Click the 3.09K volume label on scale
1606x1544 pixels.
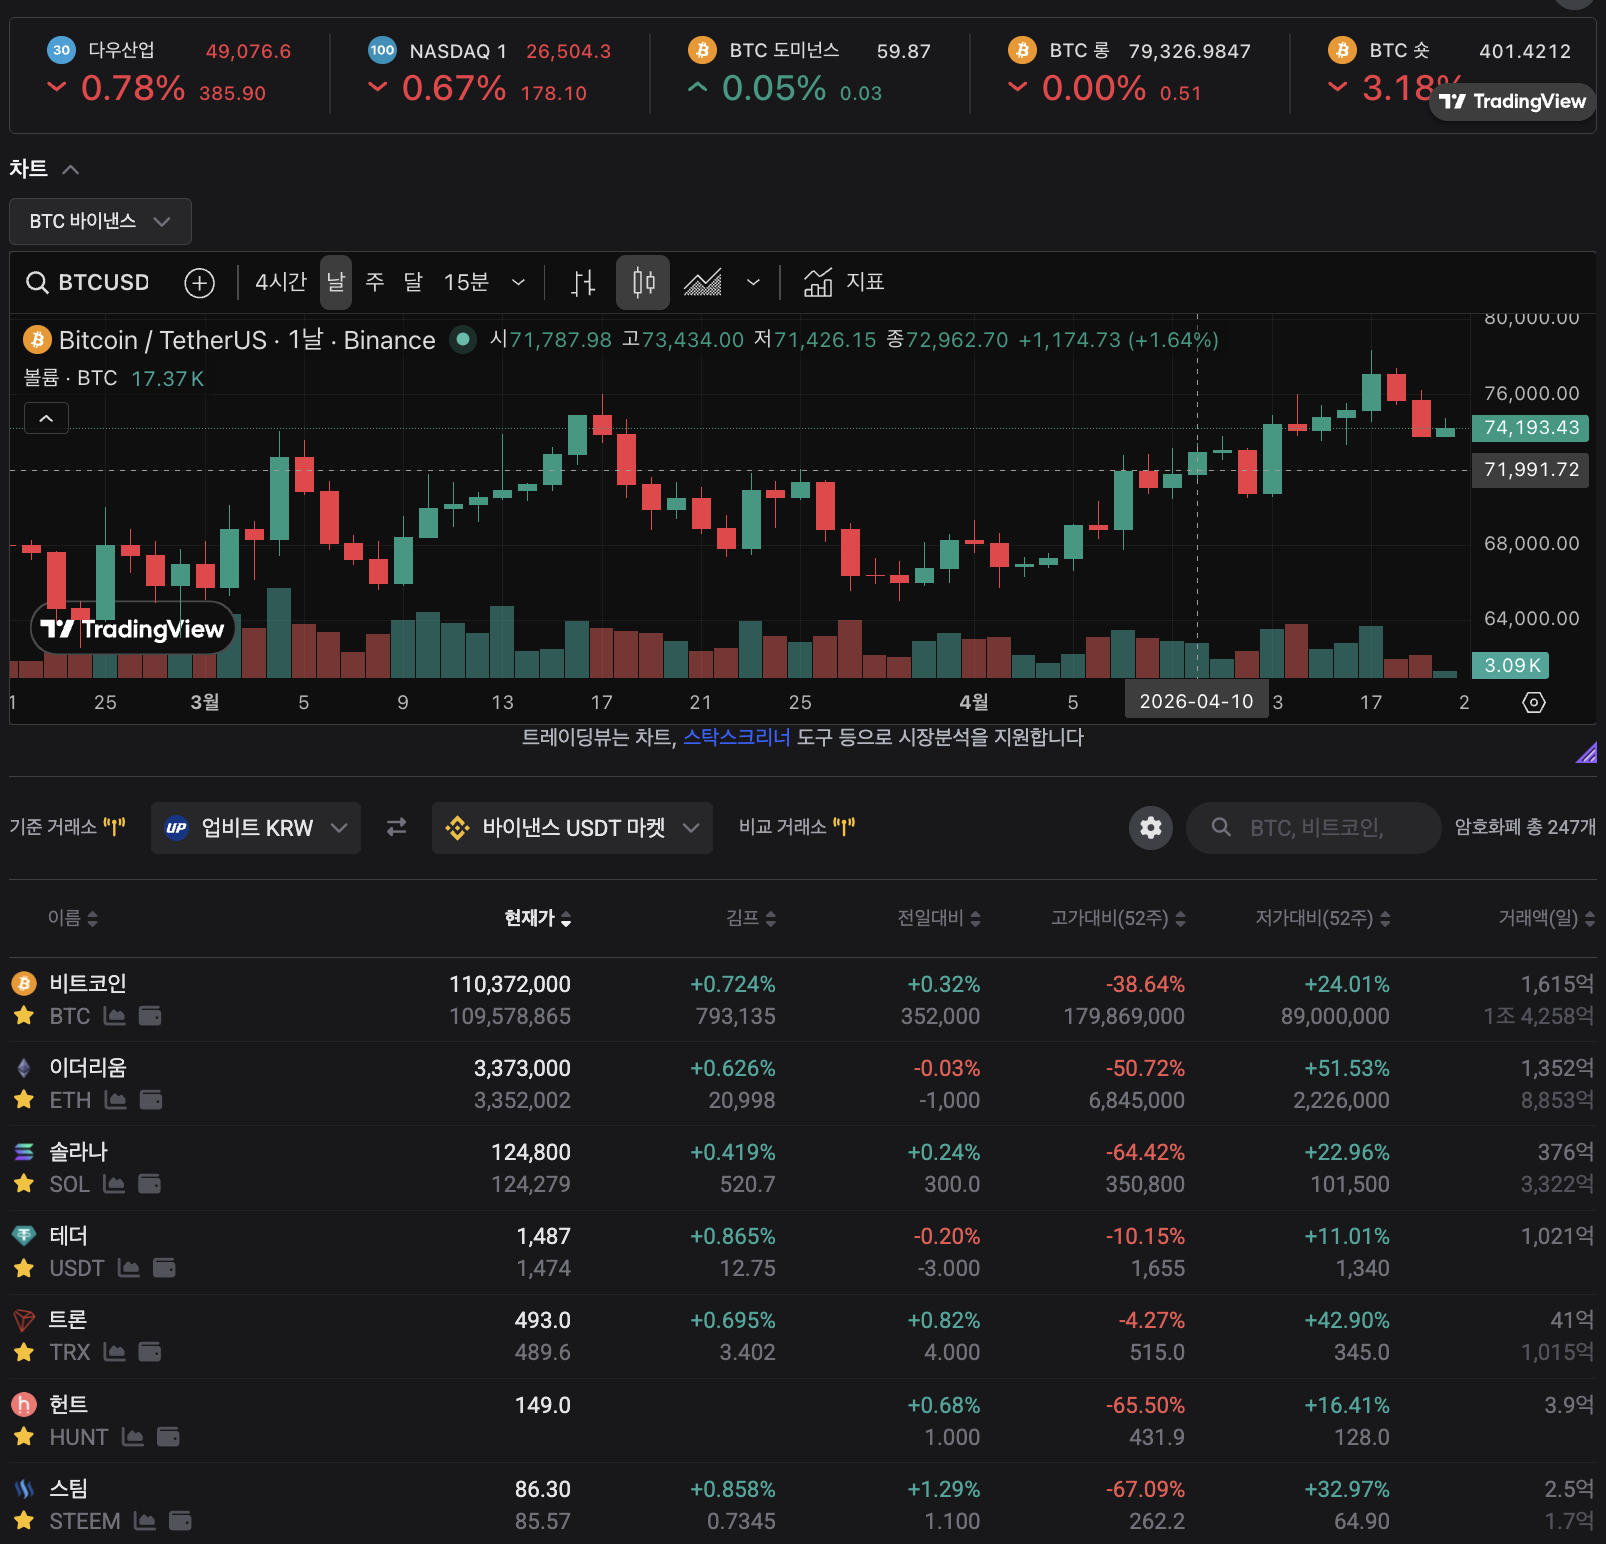point(1511,666)
